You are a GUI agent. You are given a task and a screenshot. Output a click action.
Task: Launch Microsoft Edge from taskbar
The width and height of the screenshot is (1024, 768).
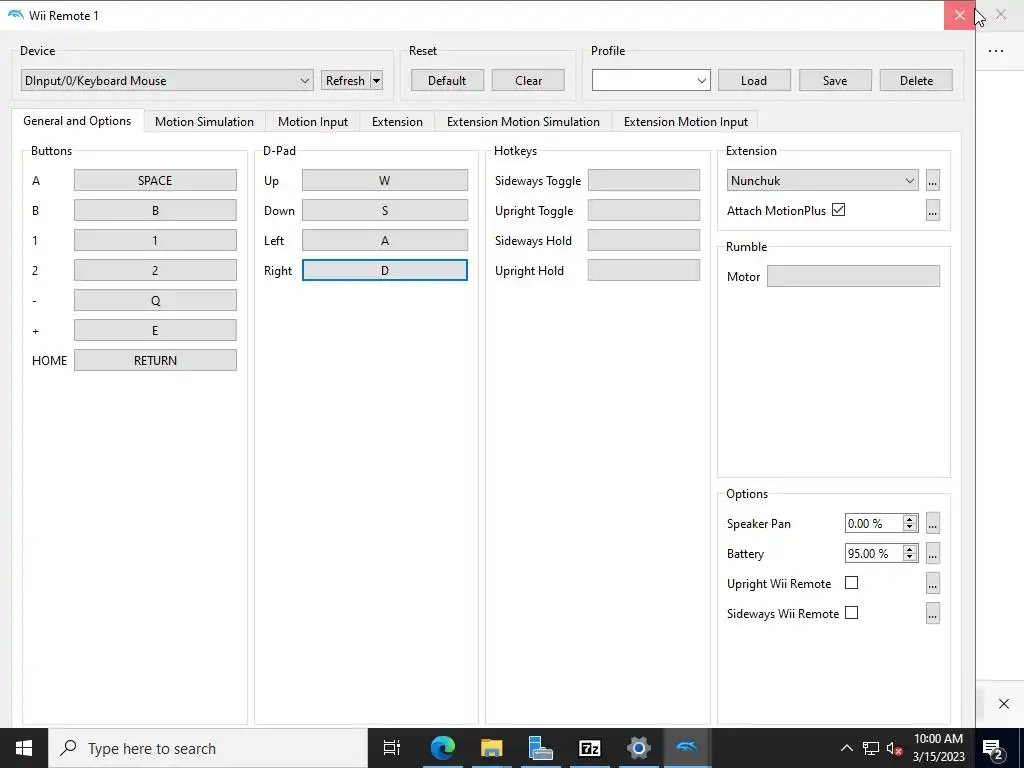pos(442,748)
